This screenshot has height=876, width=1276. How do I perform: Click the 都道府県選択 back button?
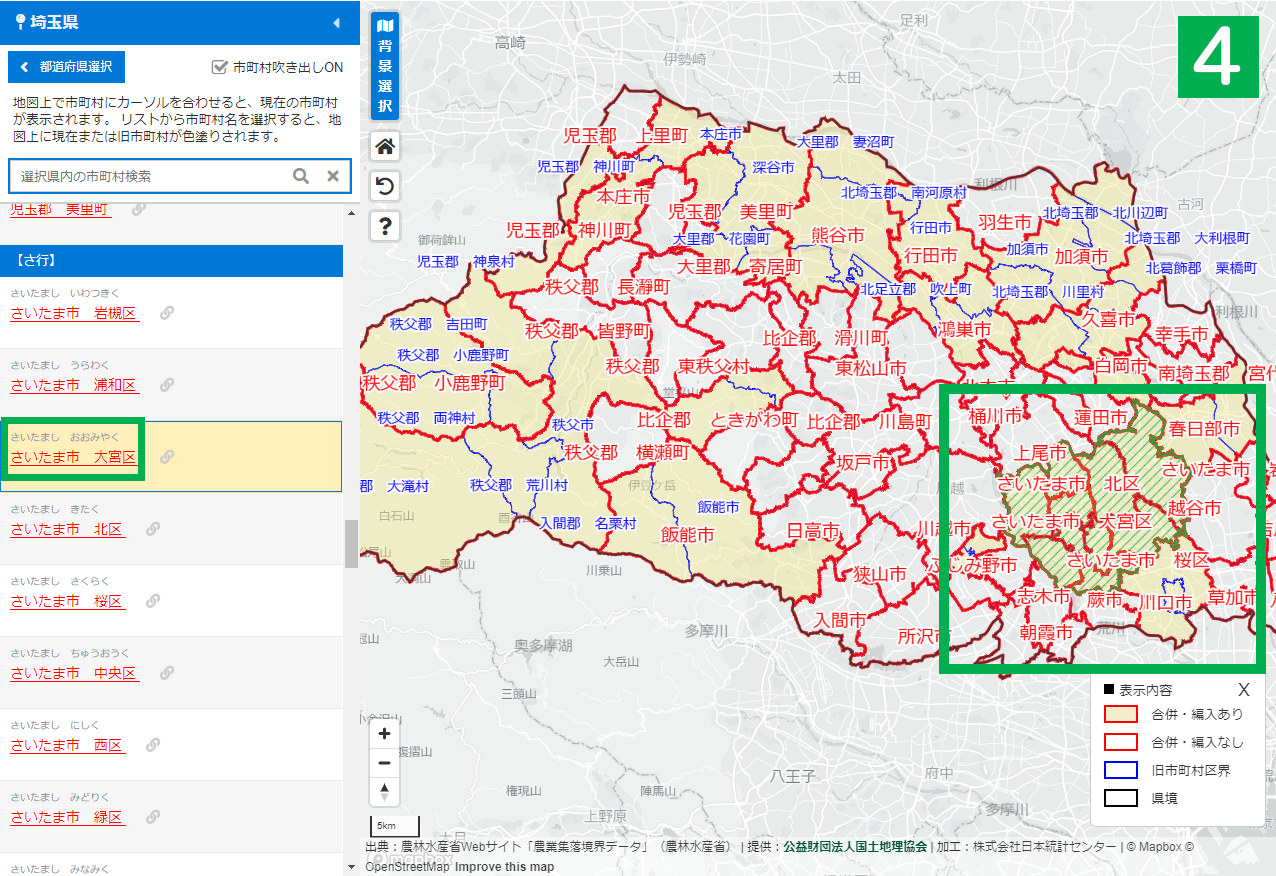pos(66,67)
